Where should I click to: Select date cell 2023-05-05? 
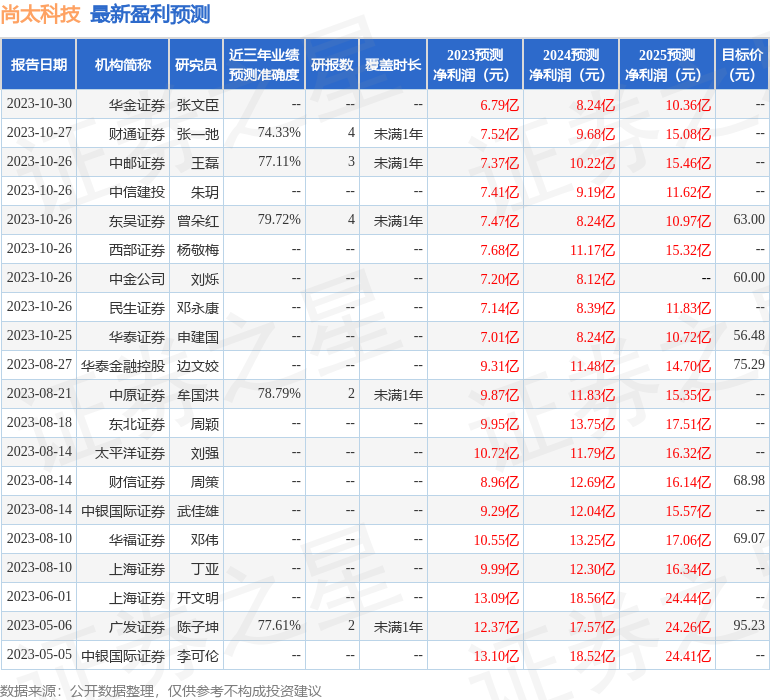(x=39, y=654)
